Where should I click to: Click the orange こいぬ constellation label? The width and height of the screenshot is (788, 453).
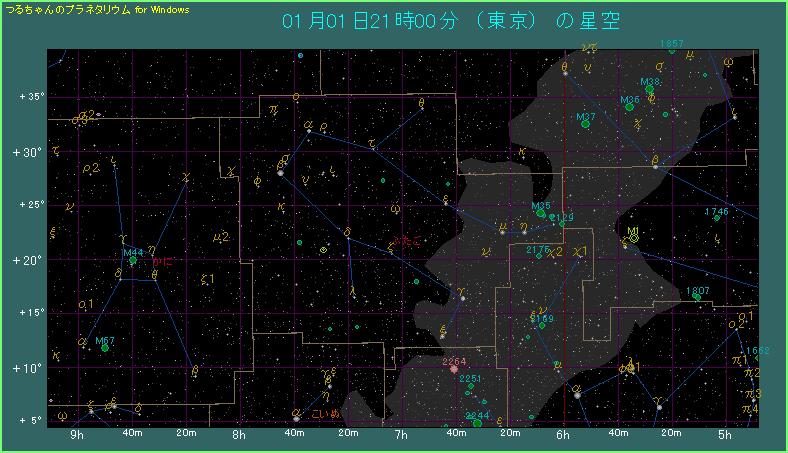coord(326,413)
